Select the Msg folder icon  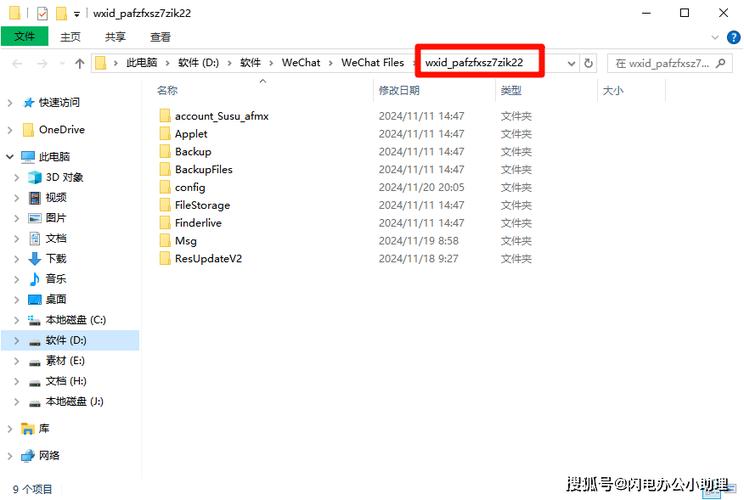[x=165, y=241]
